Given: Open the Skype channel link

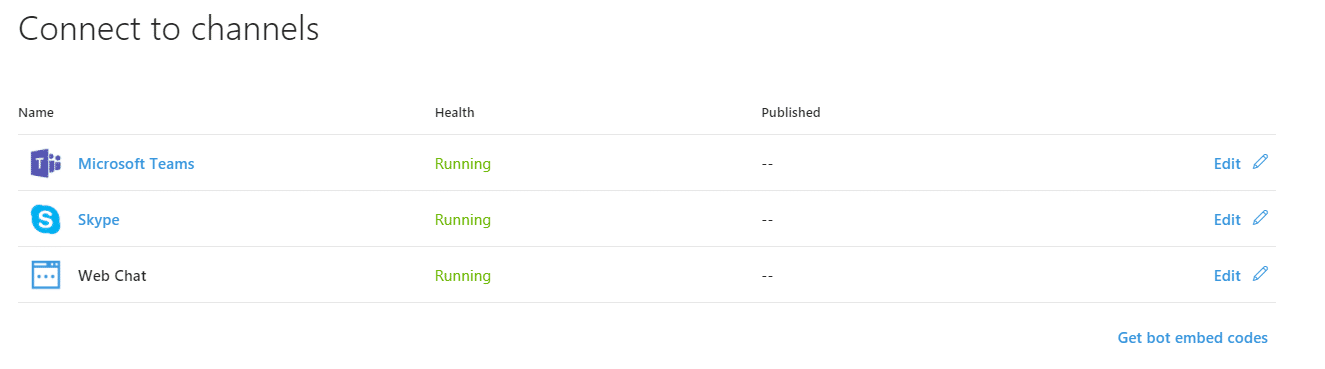Looking at the screenshot, I should [99, 220].
